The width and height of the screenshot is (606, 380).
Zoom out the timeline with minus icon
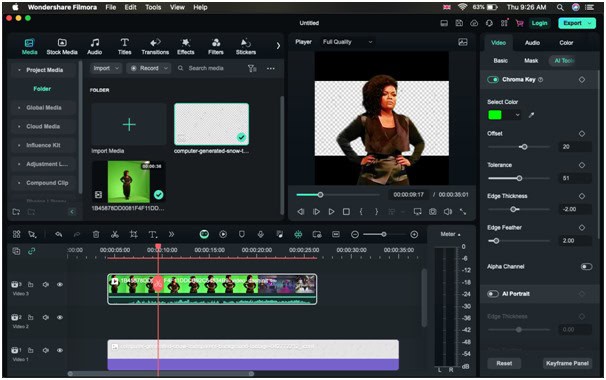(355, 234)
